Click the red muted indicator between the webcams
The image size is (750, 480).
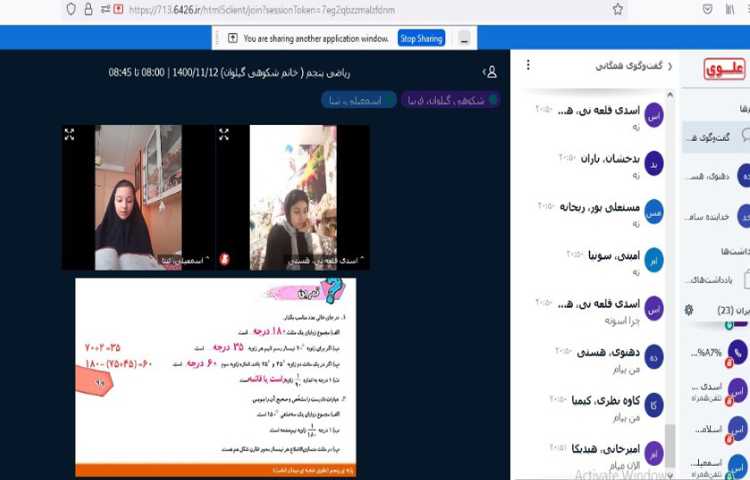pos(224,259)
